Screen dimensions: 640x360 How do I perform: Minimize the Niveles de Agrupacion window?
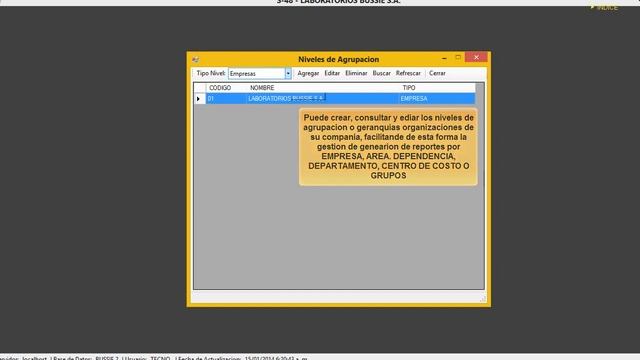click(444, 58)
